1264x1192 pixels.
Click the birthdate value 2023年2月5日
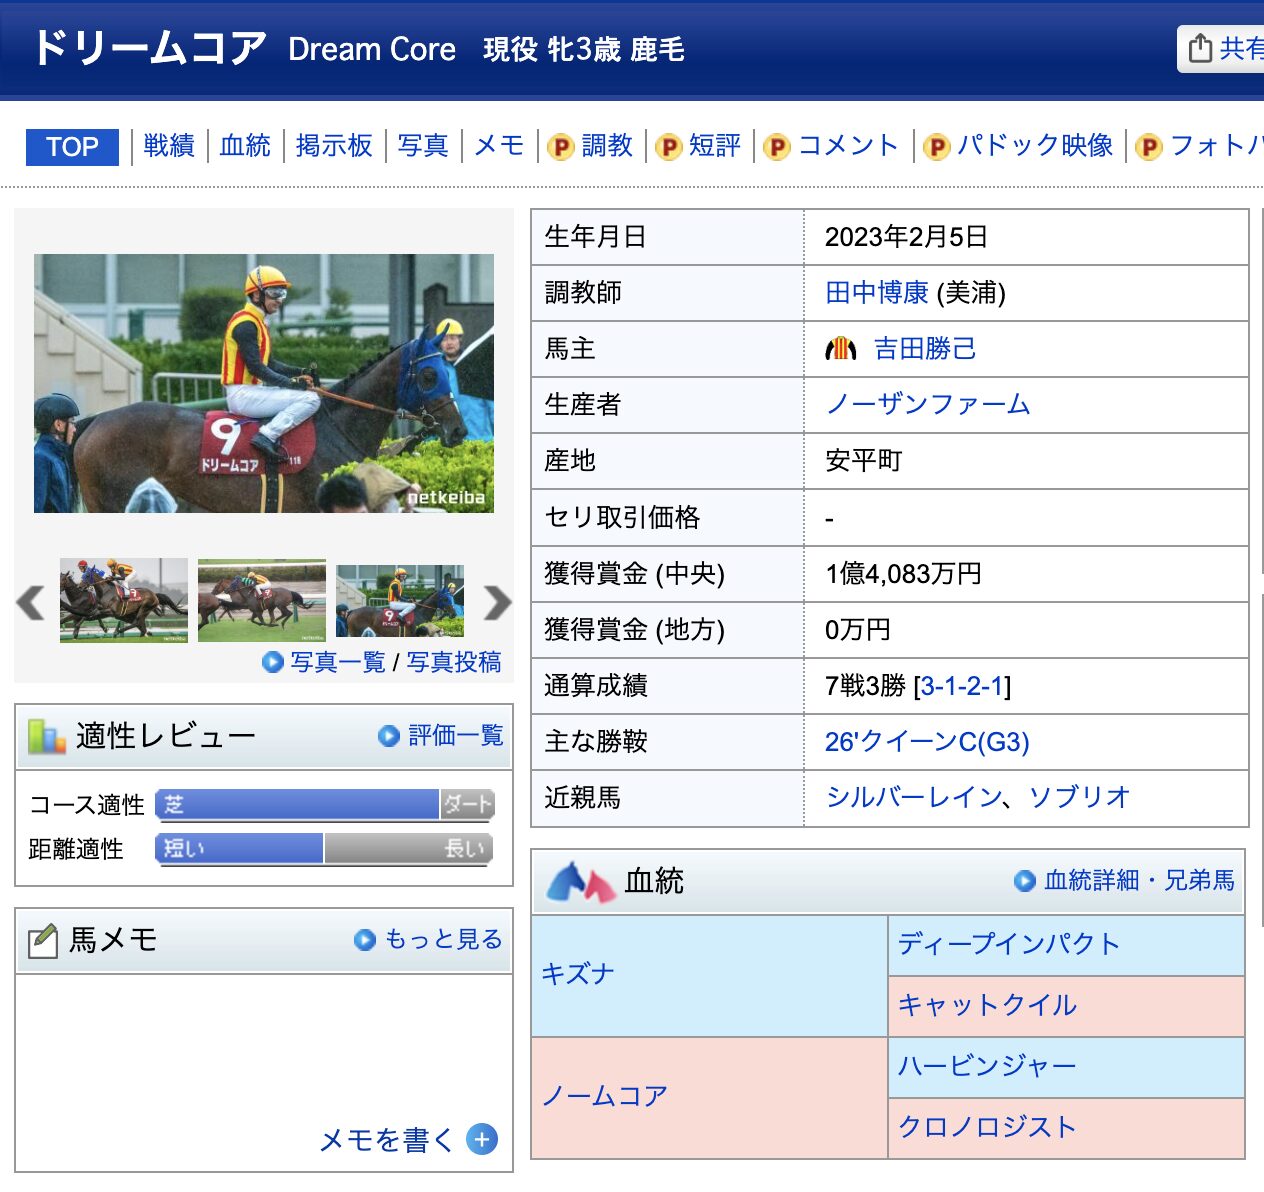906,237
